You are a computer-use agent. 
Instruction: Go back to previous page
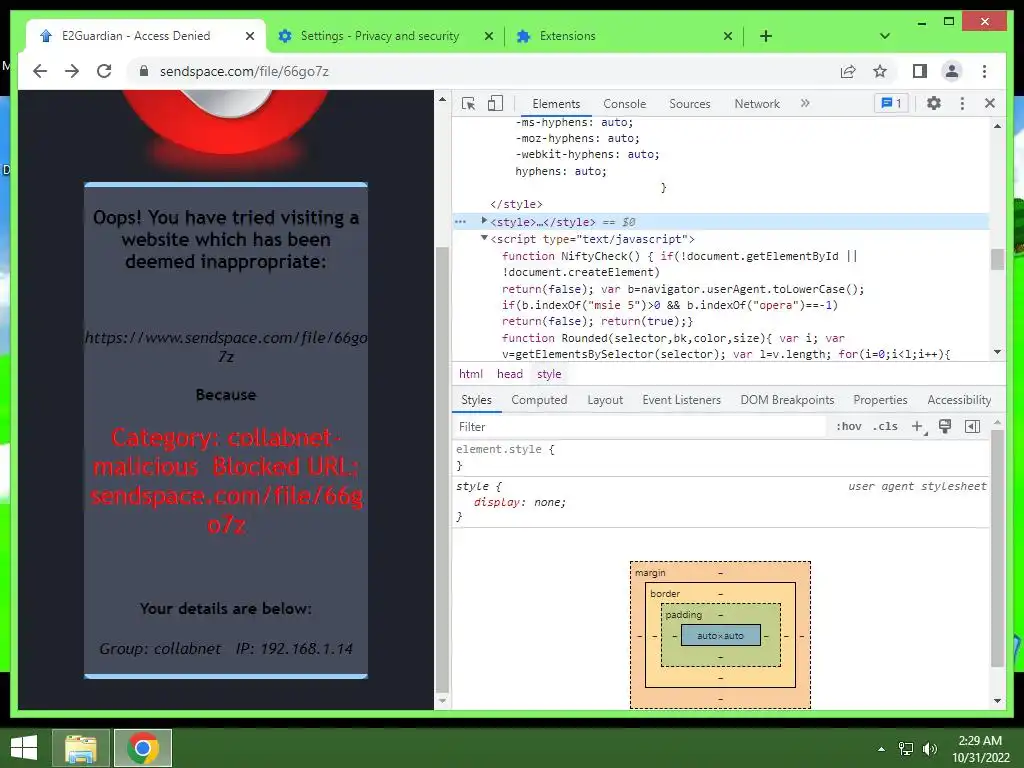coord(40,71)
